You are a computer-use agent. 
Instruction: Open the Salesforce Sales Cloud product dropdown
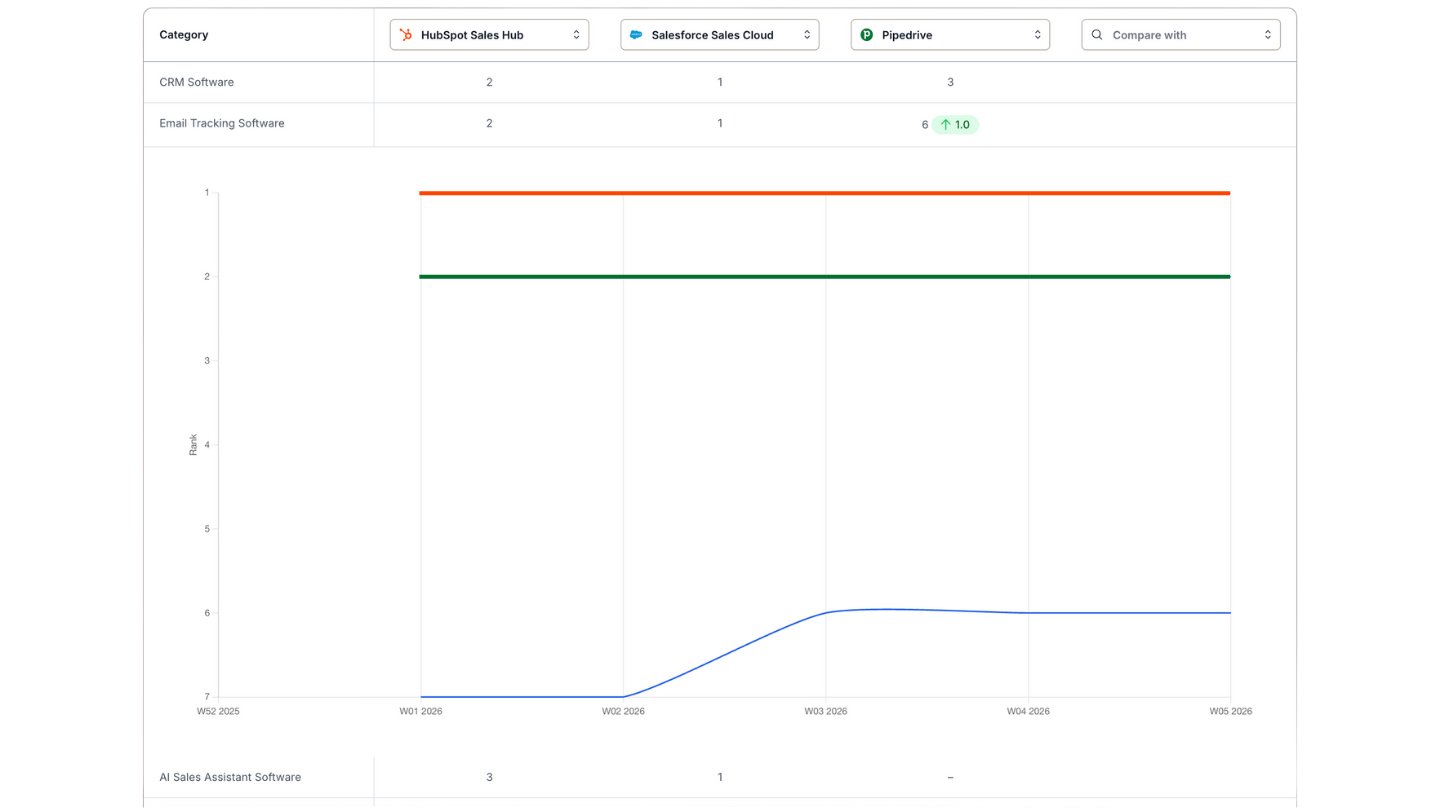[x=720, y=35]
